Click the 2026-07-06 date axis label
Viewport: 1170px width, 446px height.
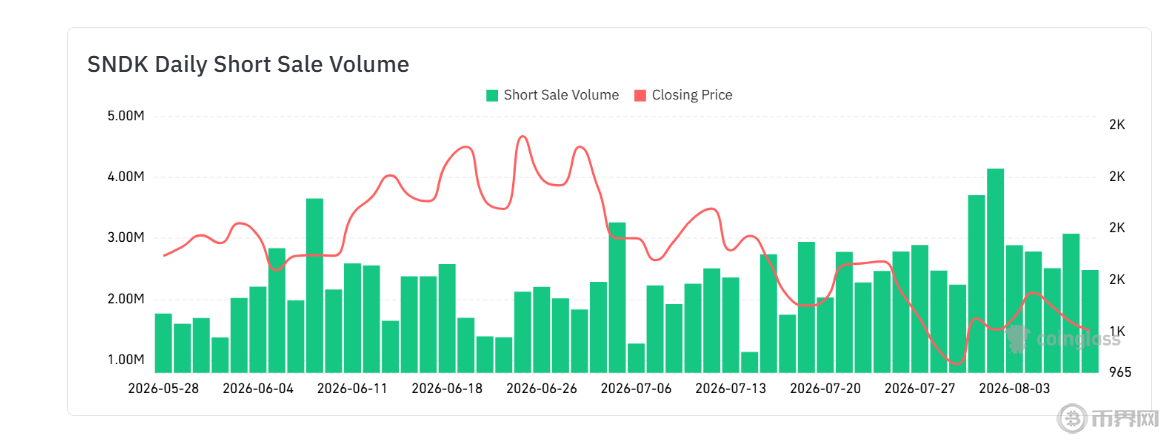click(x=636, y=389)
